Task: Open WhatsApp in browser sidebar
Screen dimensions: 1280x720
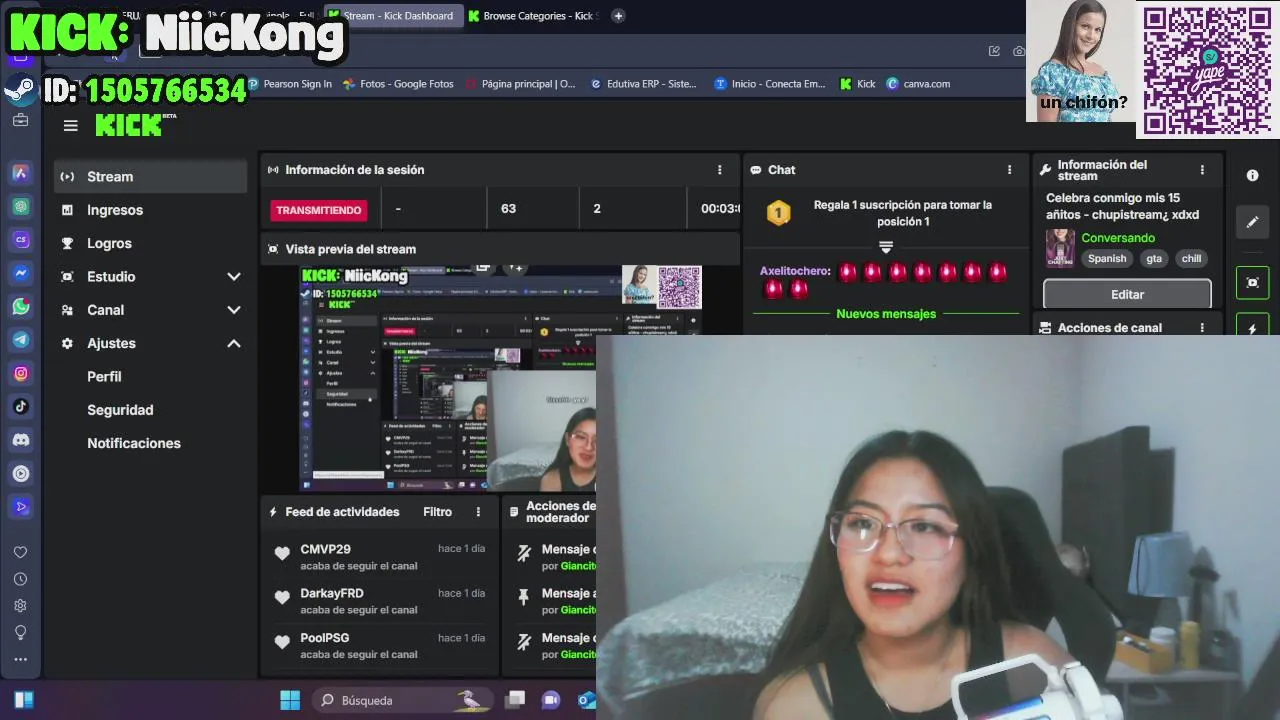Action: (x=21, y=307)
